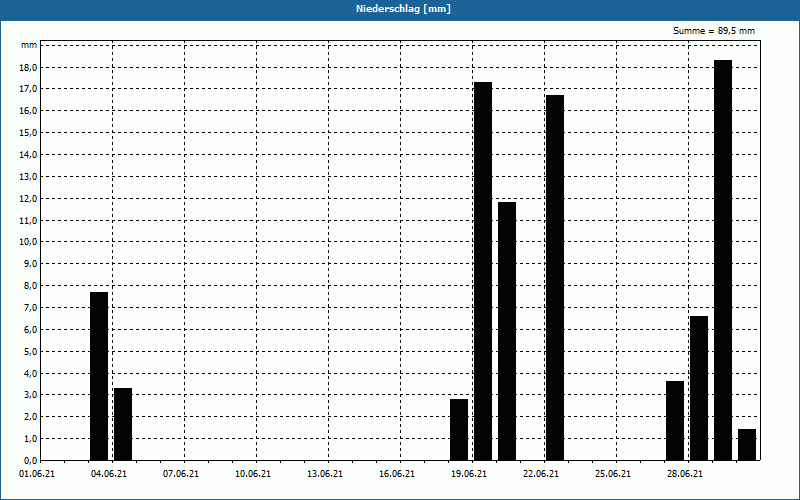The width and height of the screenshot is (800, 500).
Task: Click the 0,0 y-axis value
Action: (x=30, y=461)
